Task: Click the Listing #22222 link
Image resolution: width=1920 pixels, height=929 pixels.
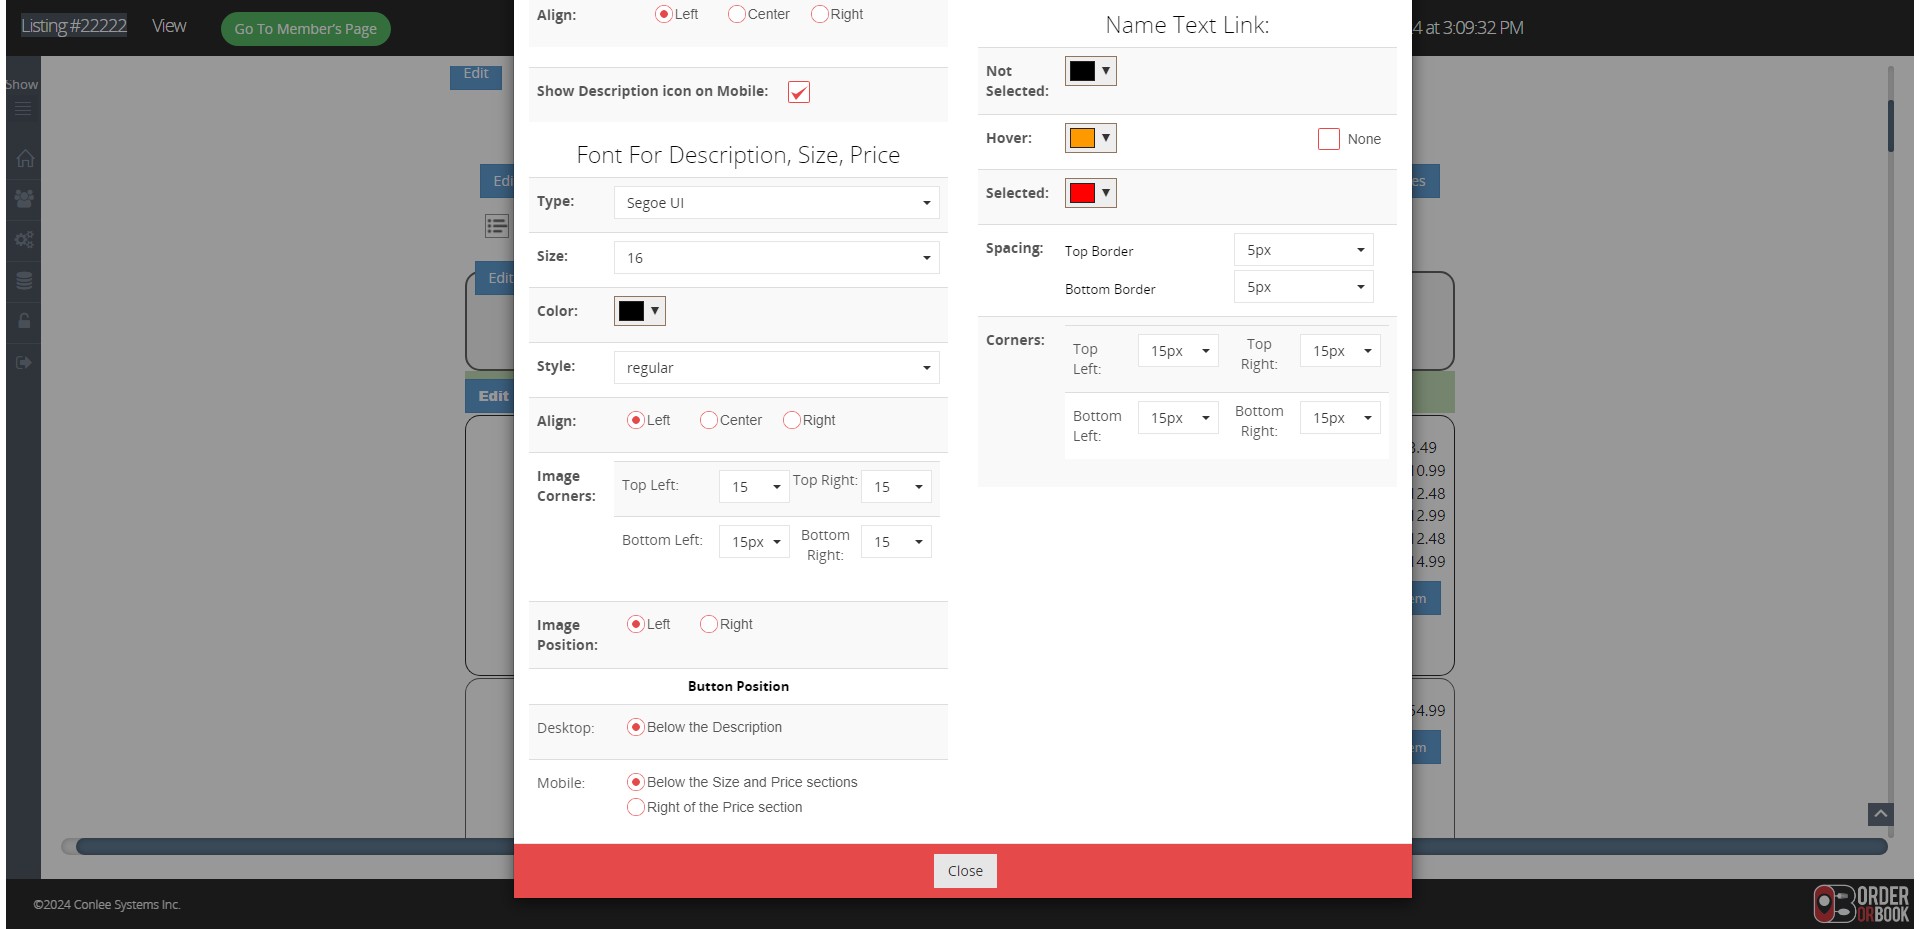Action: pos(74,26)
